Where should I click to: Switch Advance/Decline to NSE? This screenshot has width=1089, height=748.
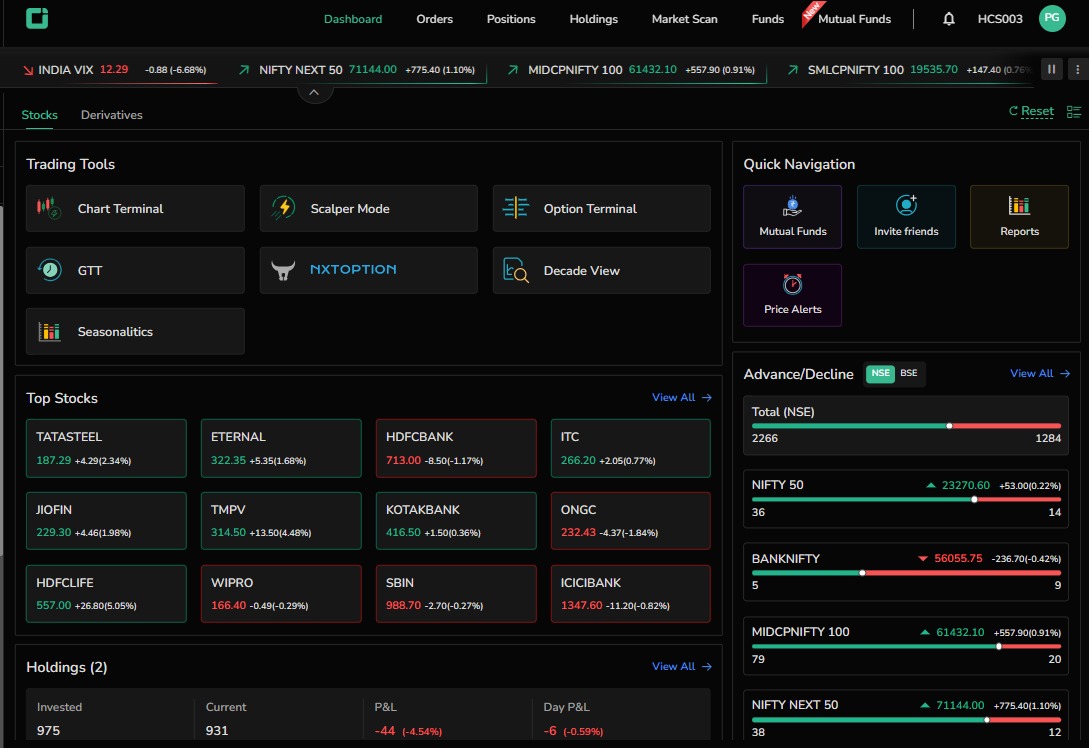click(880, 373)
